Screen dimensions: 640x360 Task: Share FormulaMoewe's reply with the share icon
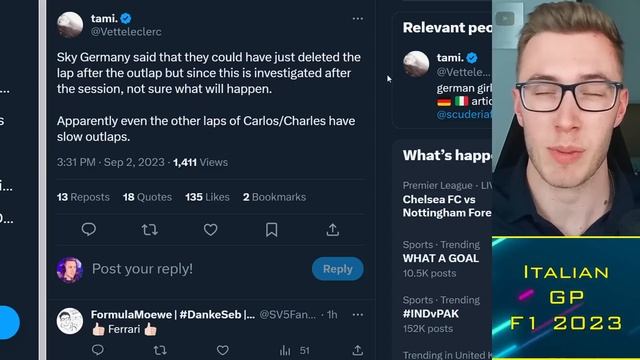pos(358,350)
